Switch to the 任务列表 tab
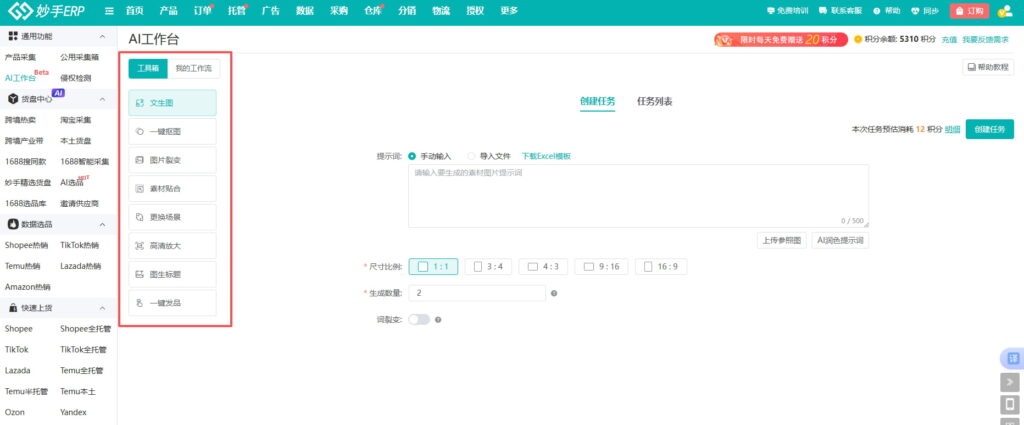The width and height of the screenshot is (1024, 425). point(655,102)
